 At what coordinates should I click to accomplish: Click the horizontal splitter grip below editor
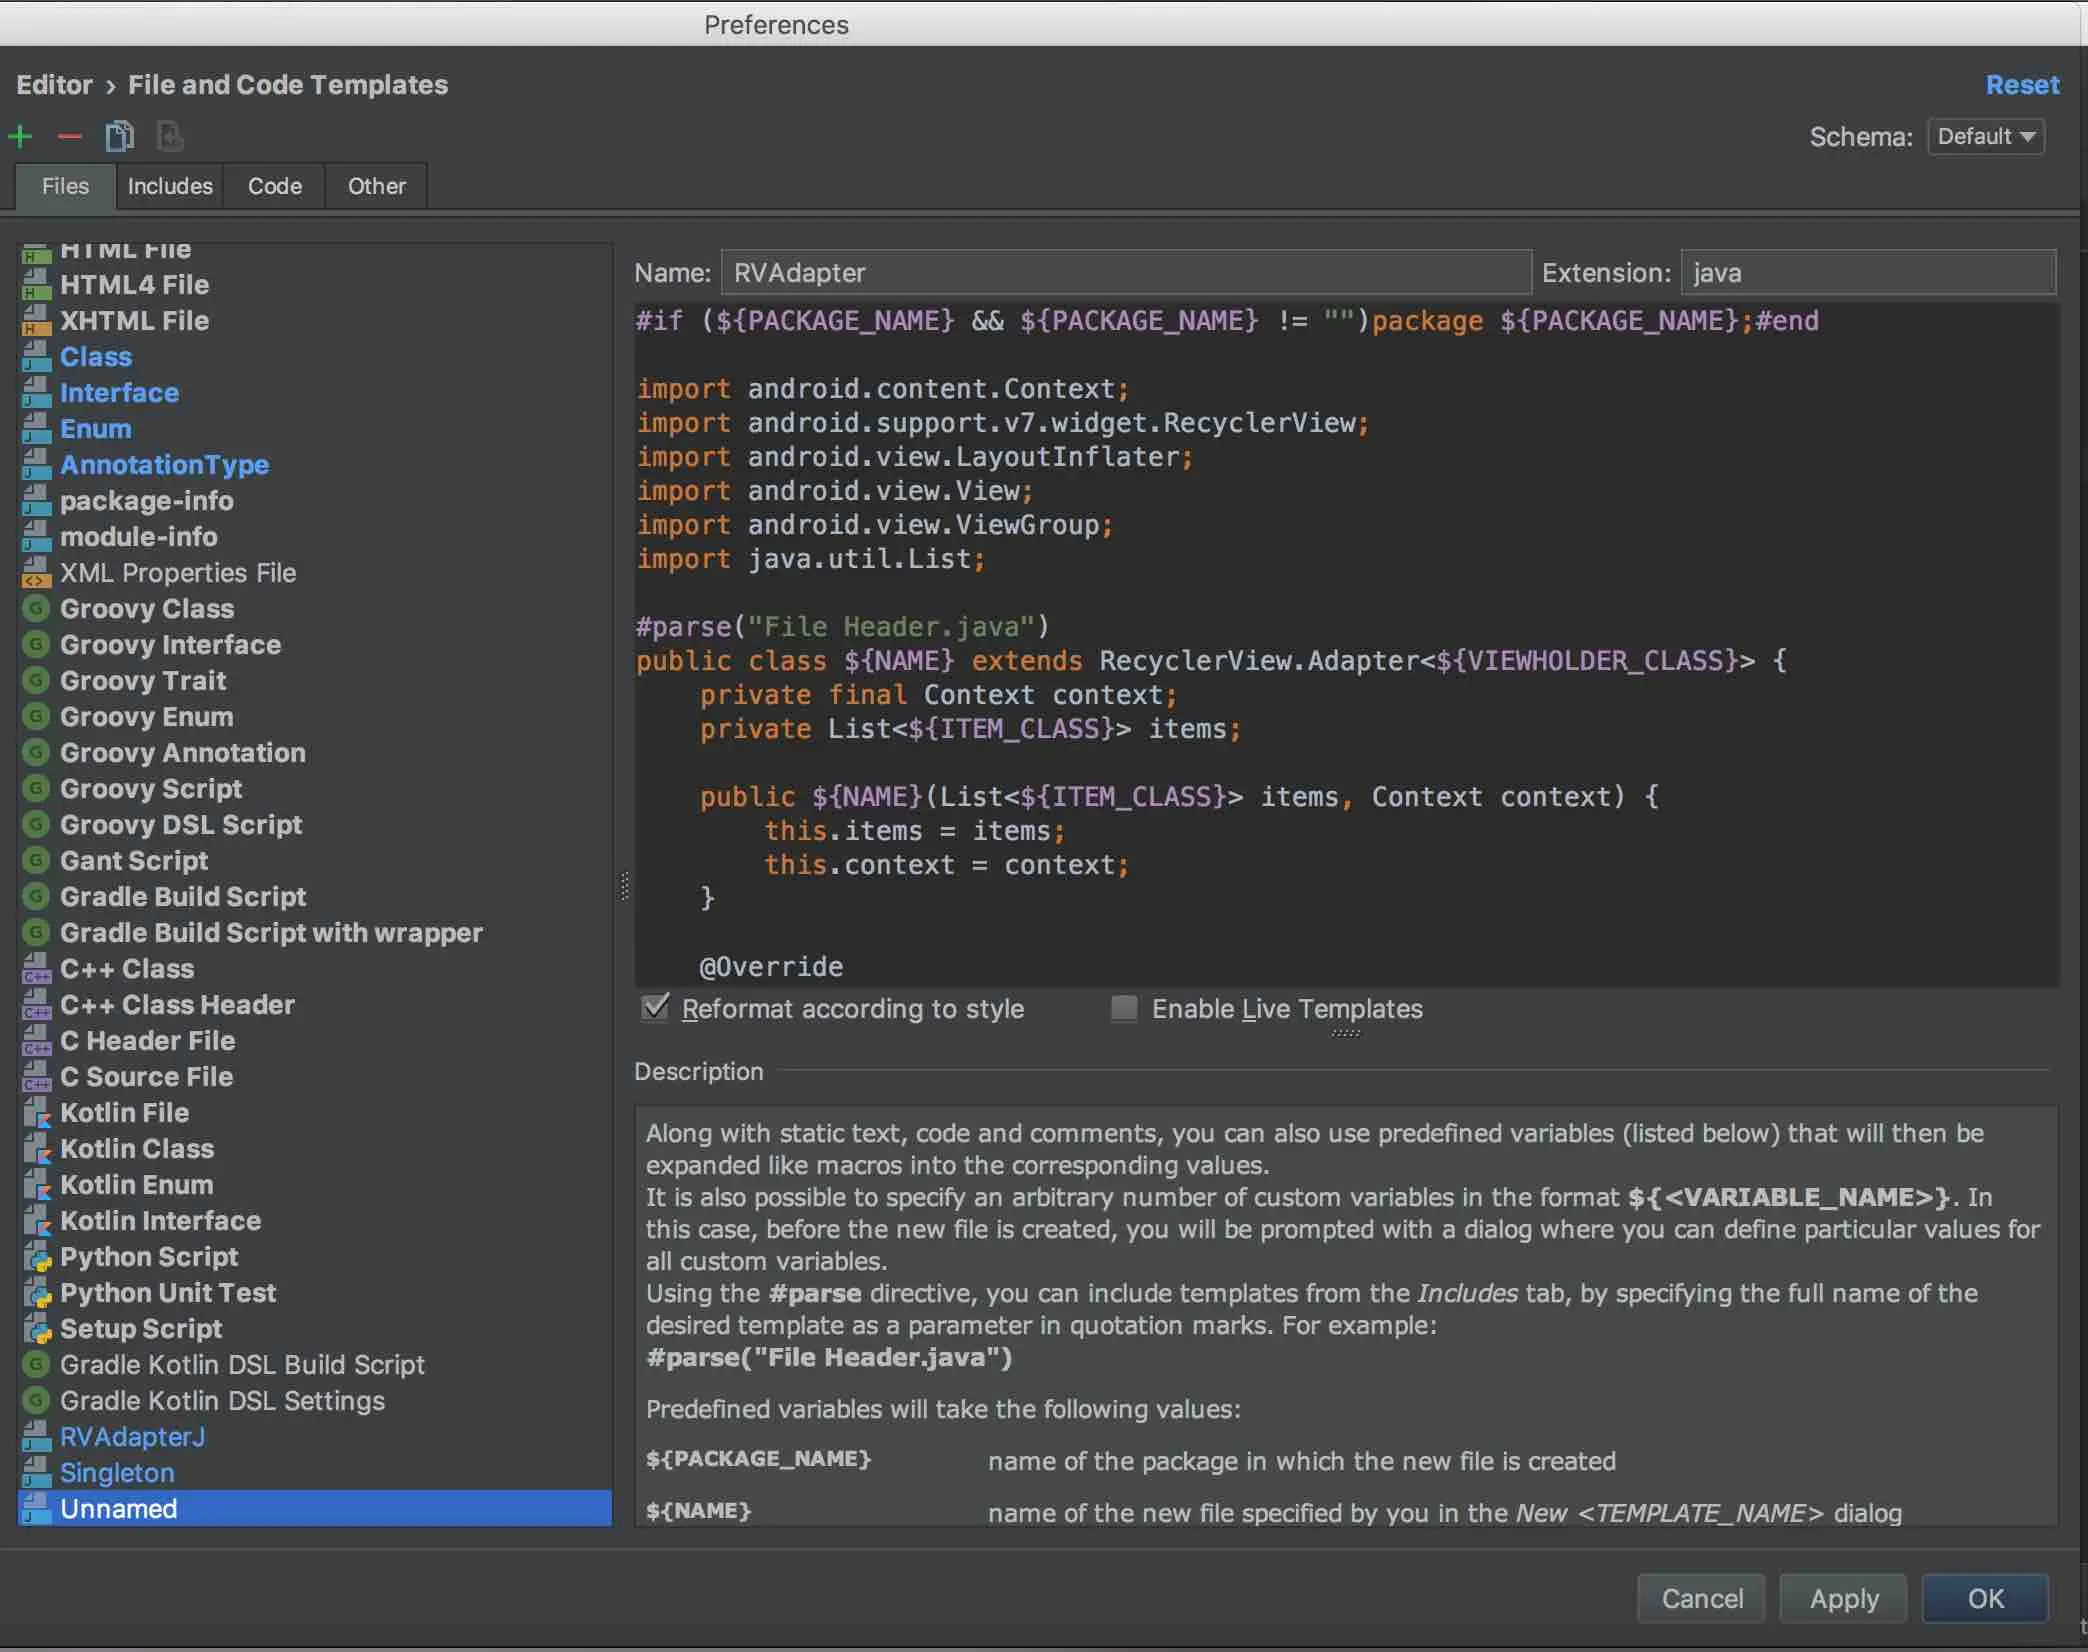[x=1345, y=1033]
